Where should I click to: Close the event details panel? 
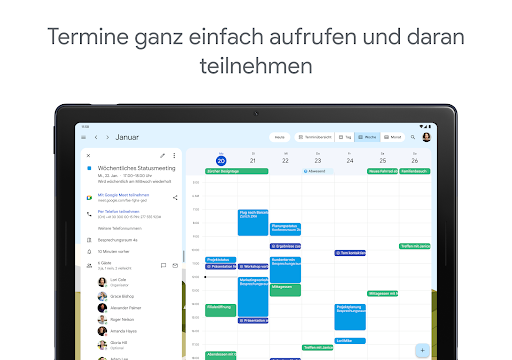pos(88,156)
